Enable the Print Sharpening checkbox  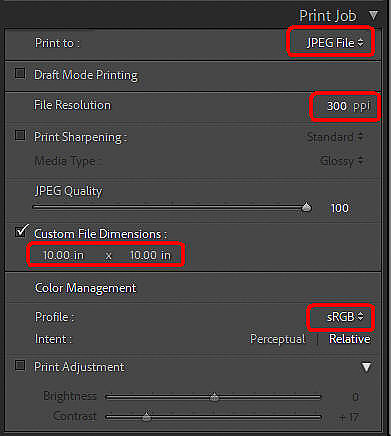click(20, 135)
